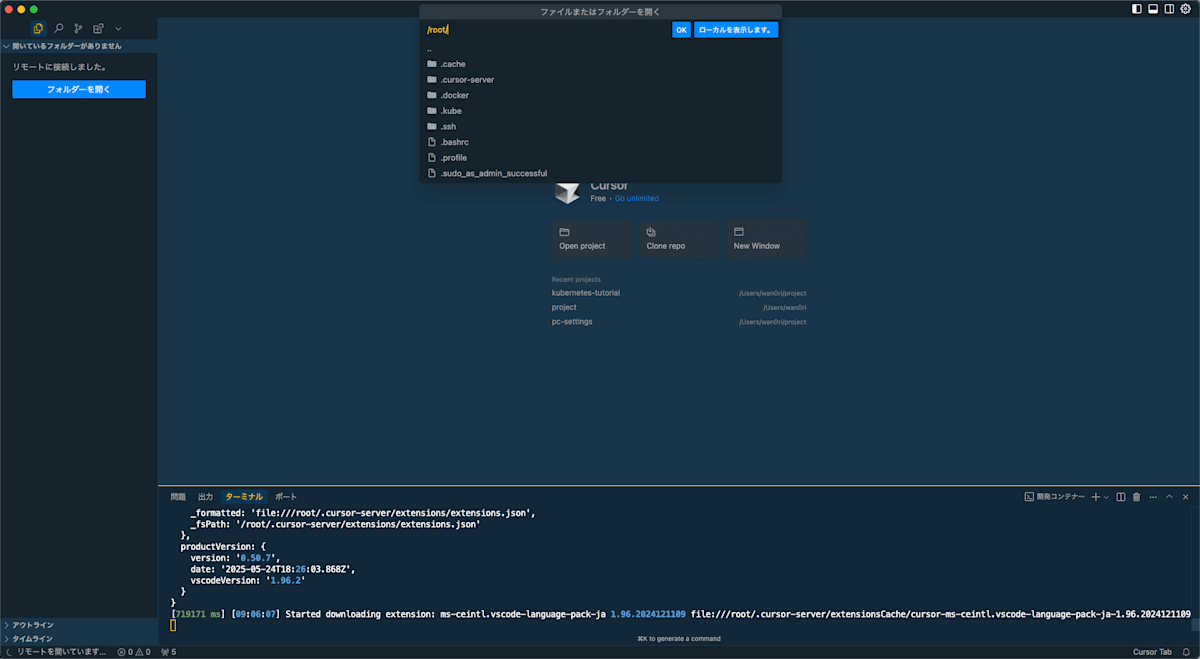Toggle the bottom panel layout icon

(1153, 9)
